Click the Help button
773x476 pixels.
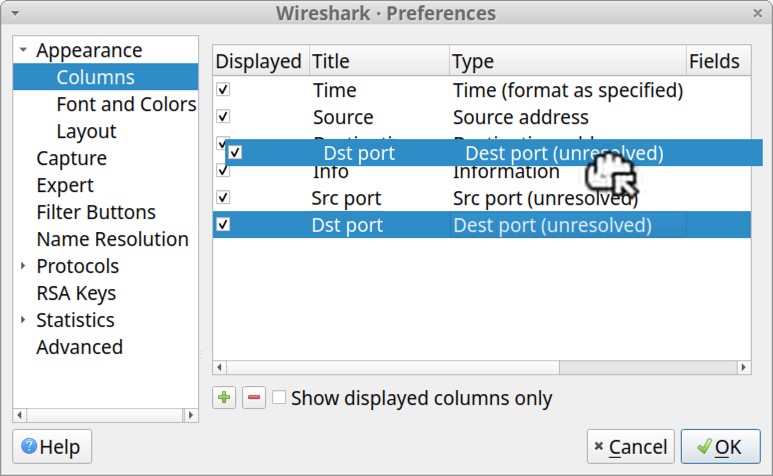pos(52,446)
